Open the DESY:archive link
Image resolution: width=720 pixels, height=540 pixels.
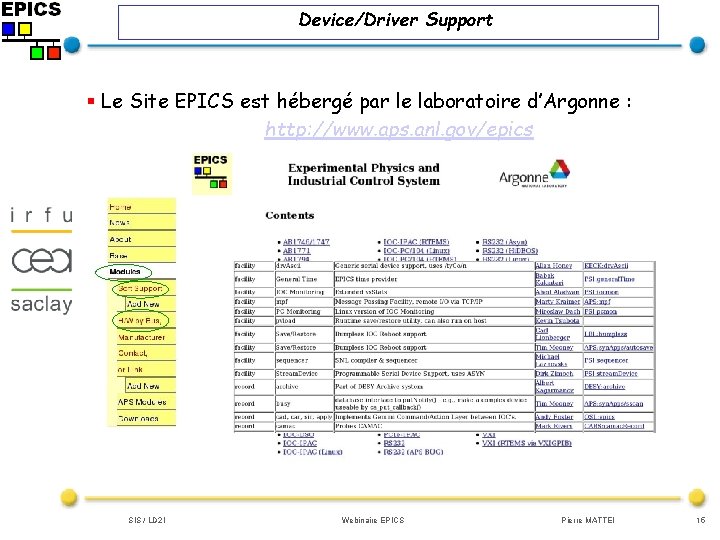(x=604, y=387)
